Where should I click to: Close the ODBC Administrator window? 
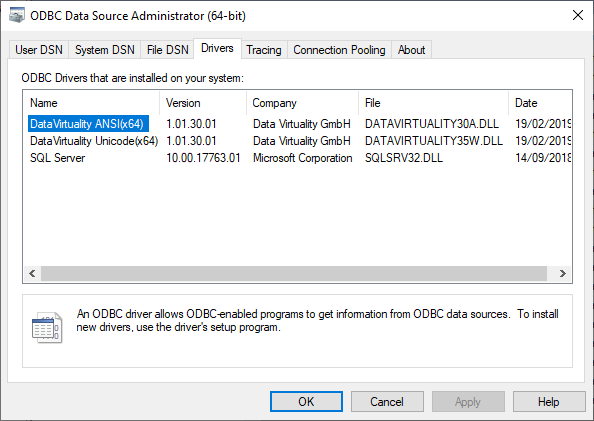point(578,15)
